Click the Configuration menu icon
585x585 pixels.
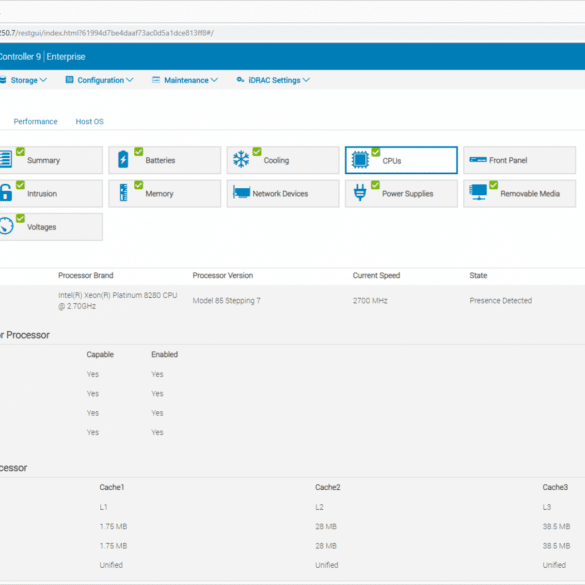(x=69, y=79)
